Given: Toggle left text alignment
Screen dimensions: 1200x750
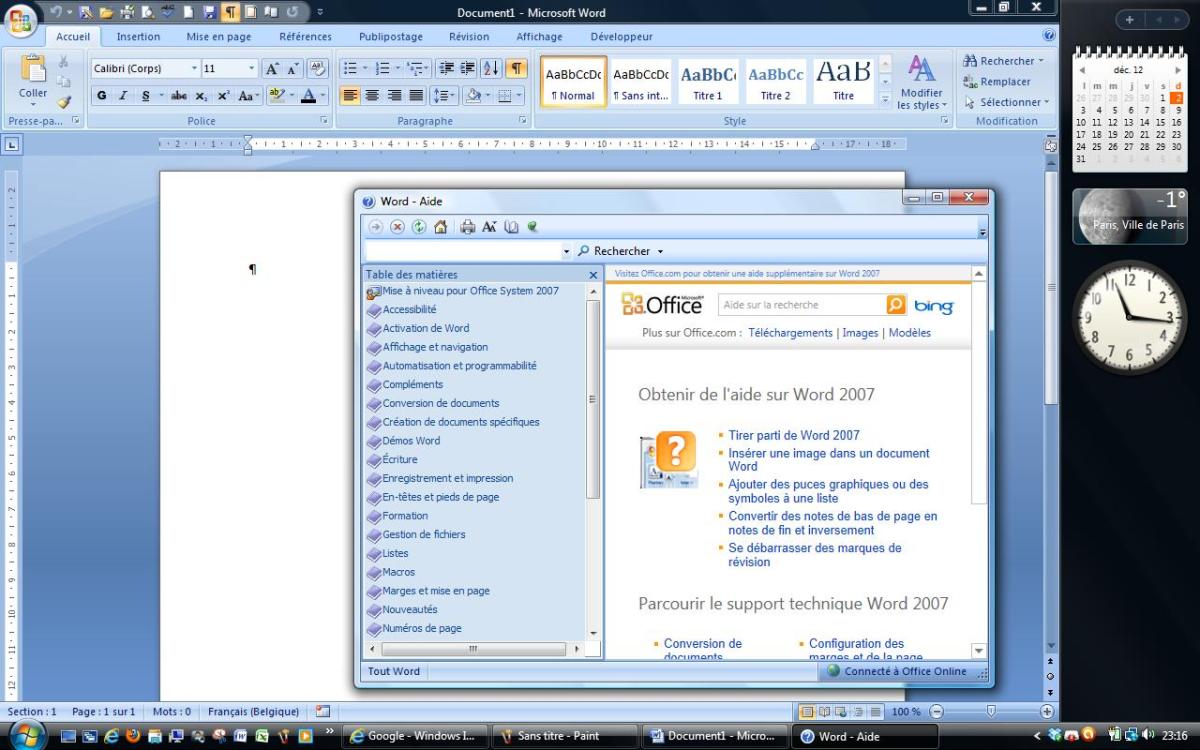Looking at the screenshot, I should click(350, 96).
